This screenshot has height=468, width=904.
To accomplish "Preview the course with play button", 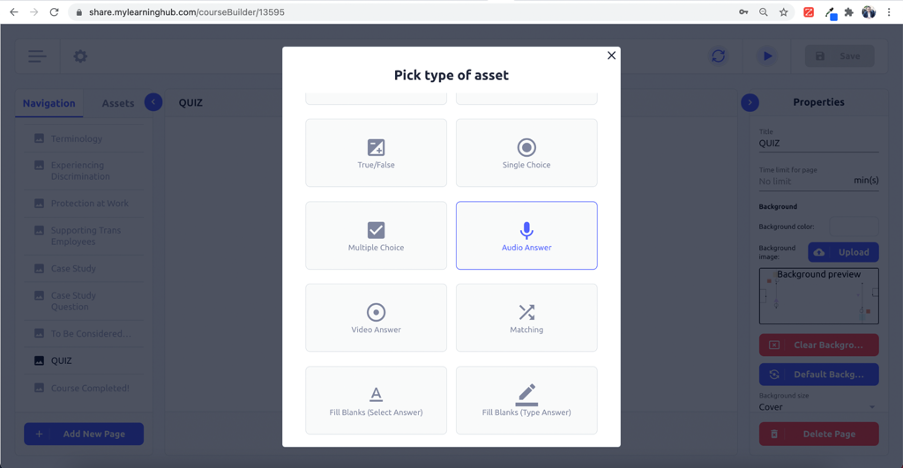I will click(x=767, y=56).
